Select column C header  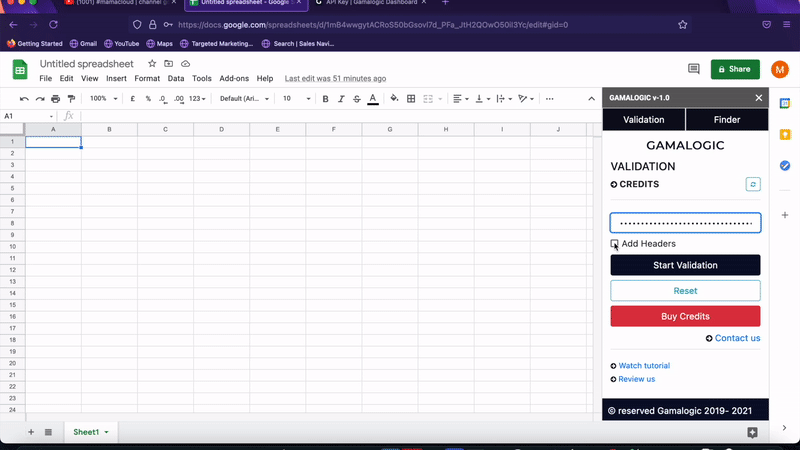[x=165, y=130]
